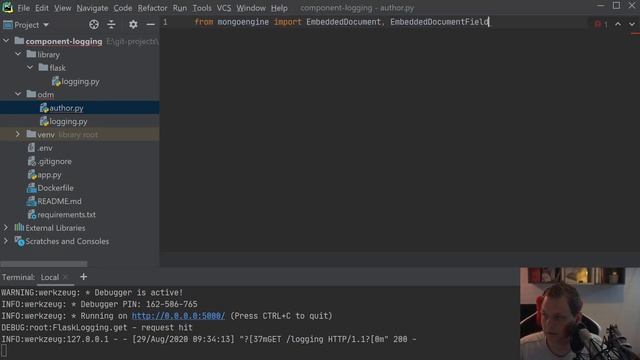Open the Help menu
The width and height of the screenshot is (640, 360).
pyautogui.click(x=279, y=8)
